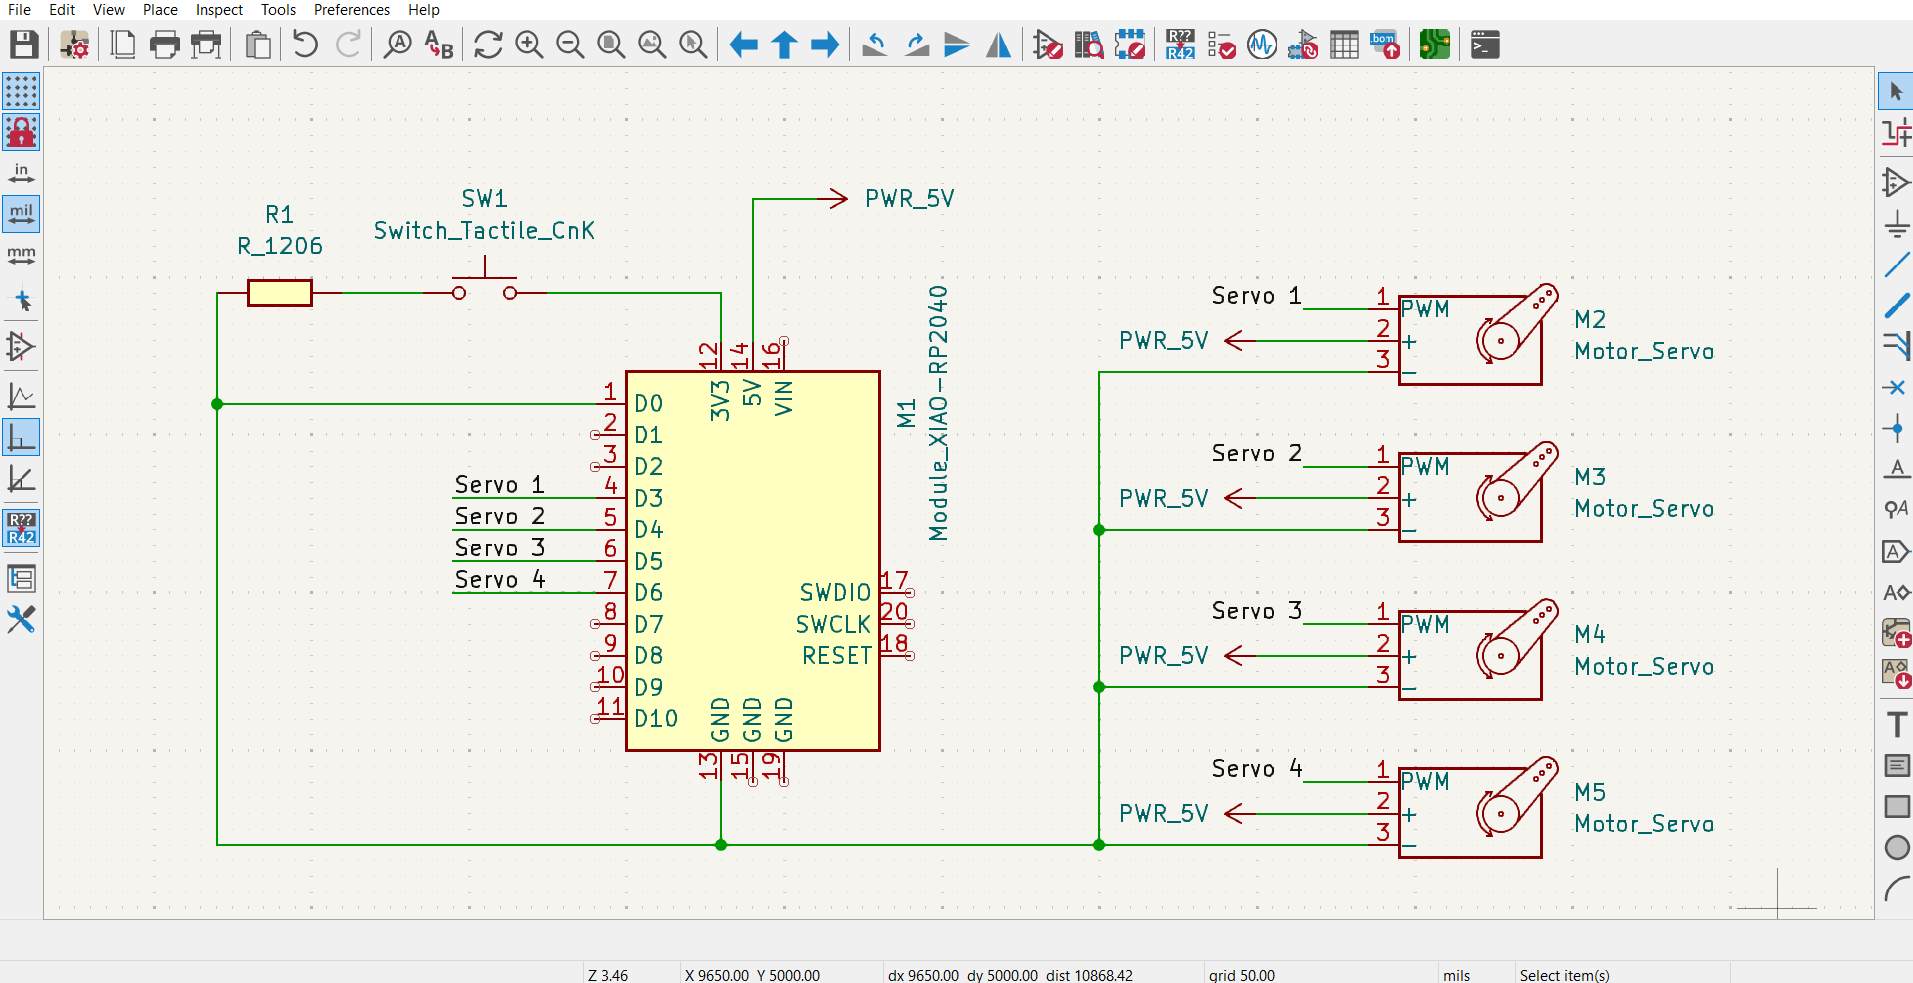Viewport: 1913px width, 983px height.
Task: Click the Plot icon
Action: click(207, 45)
